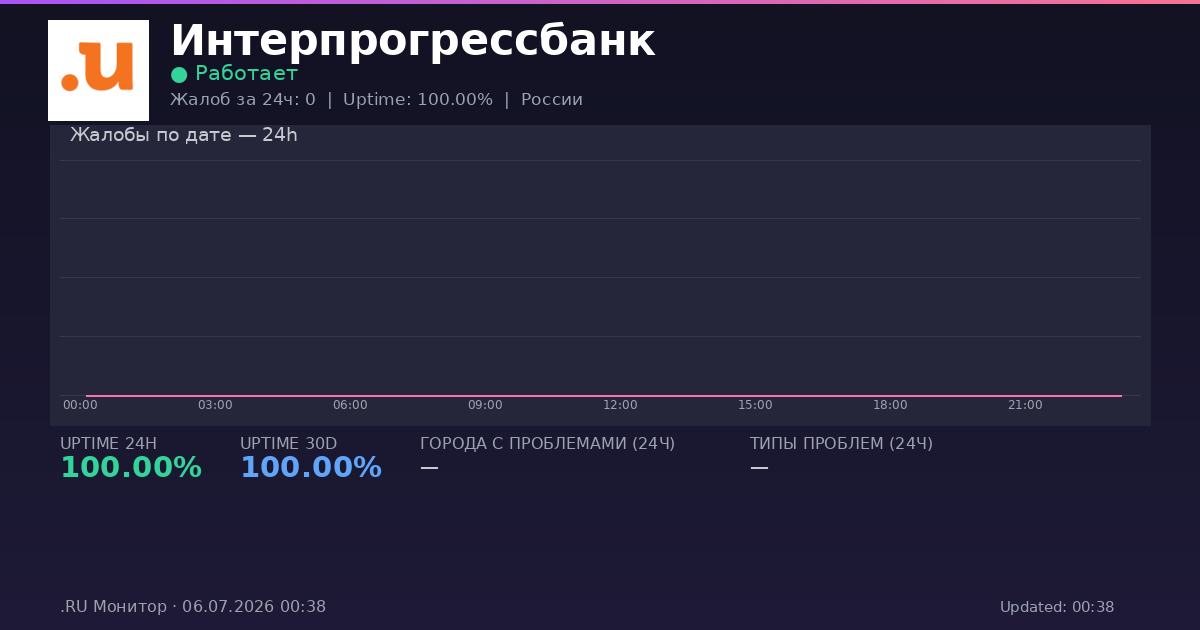Click the 00:00 marker on chart axis
Viewport: 1200px width, 630px height.
coord(80,405)
